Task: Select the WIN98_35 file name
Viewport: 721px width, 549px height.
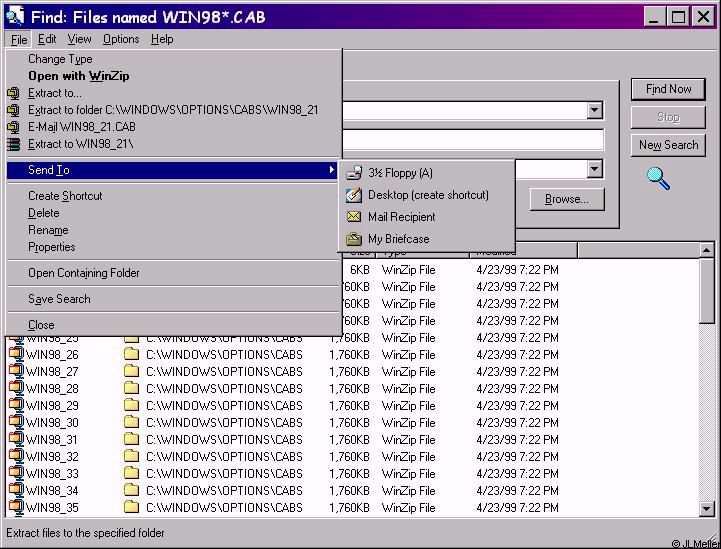Action: tap(52, 508)
